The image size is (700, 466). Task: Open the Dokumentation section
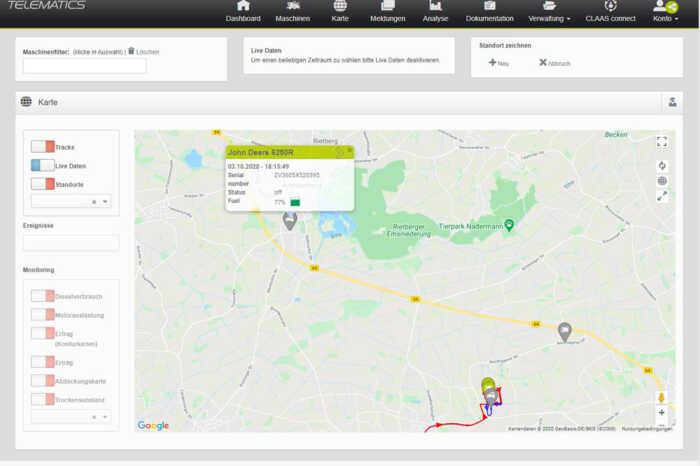489,12
